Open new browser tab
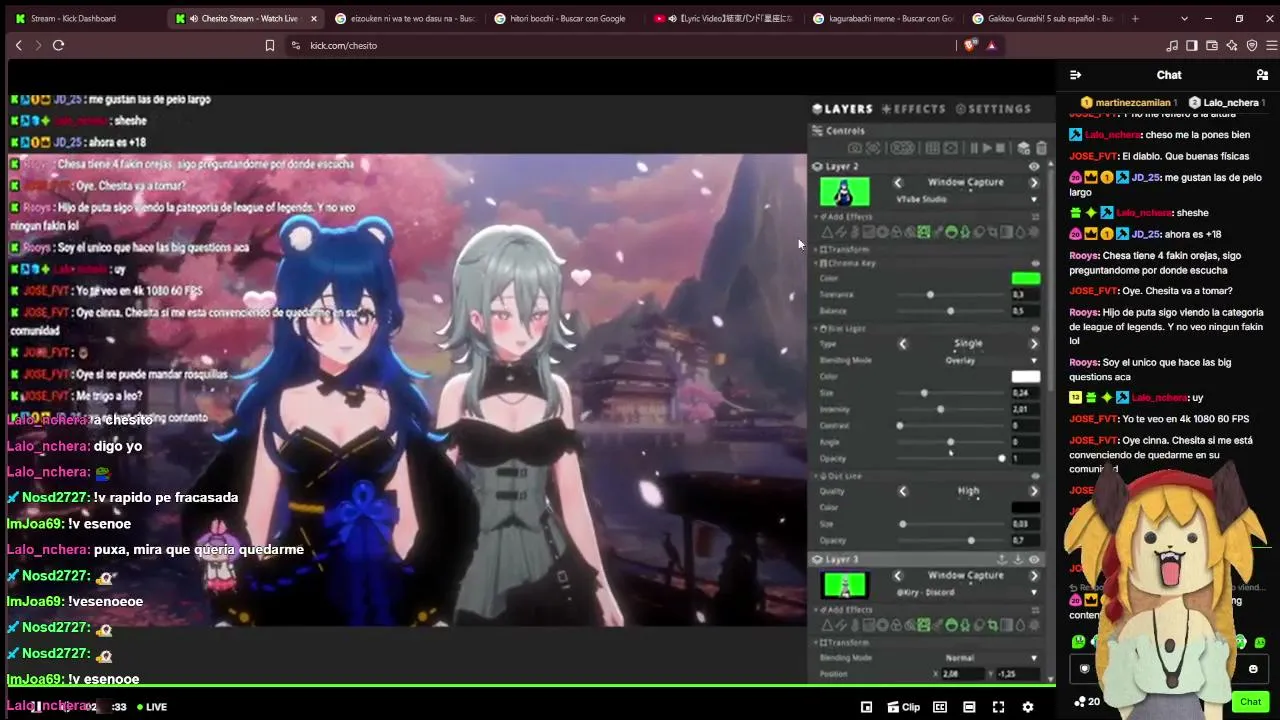The image size is (1280, 720). point(1135,18)
